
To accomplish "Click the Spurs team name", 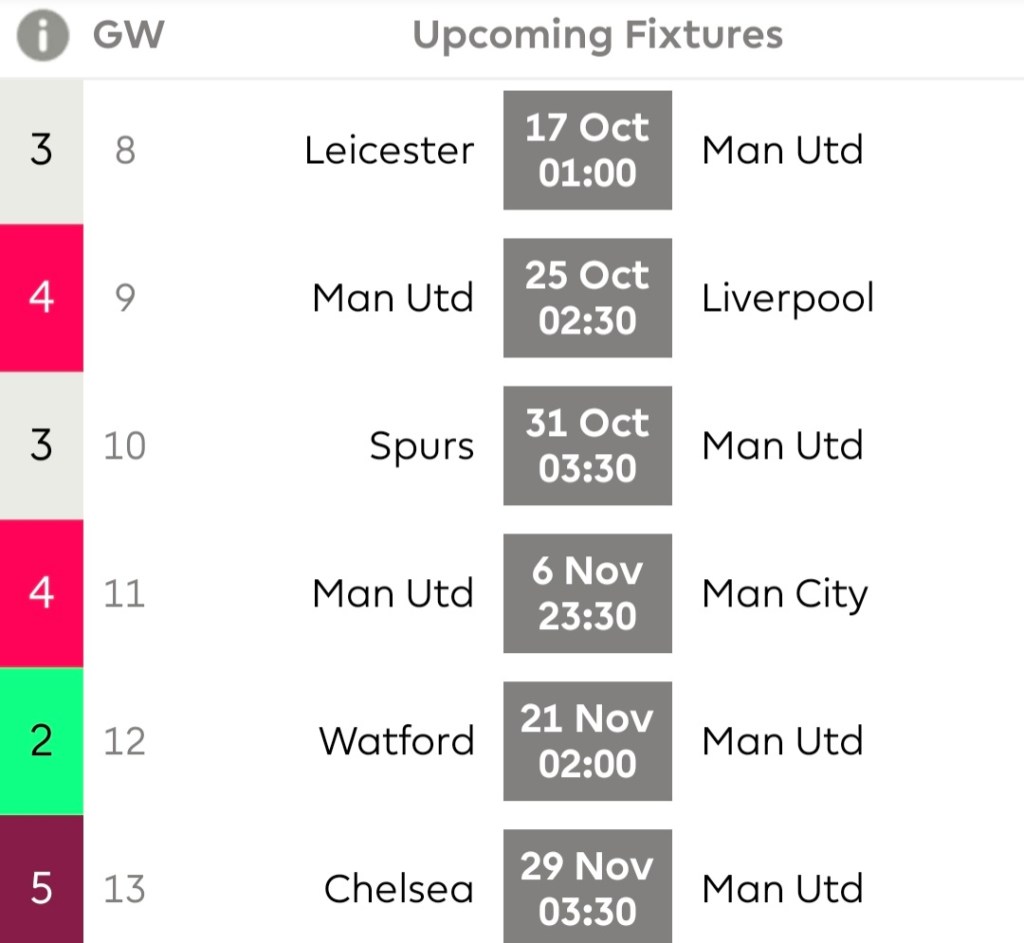I will [421, 446].
